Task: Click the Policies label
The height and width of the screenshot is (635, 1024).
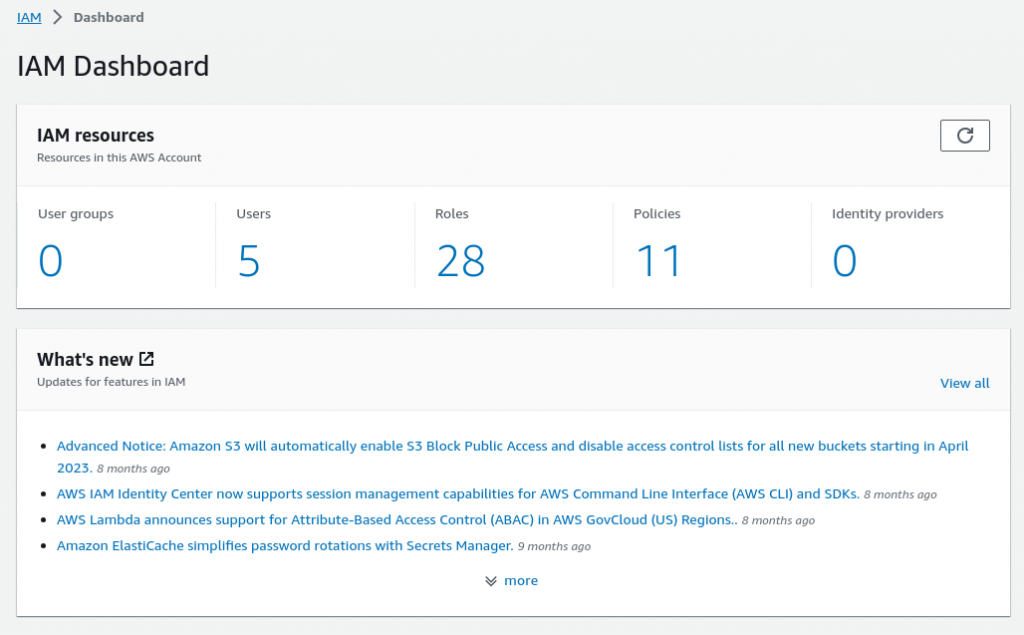Action: (657, 214)
